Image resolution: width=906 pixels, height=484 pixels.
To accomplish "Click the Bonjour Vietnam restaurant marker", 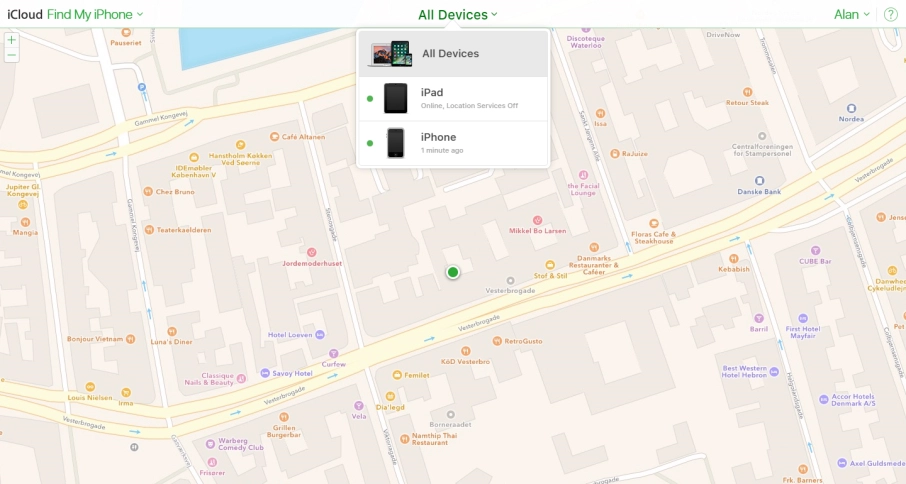I will click(131, 338).
